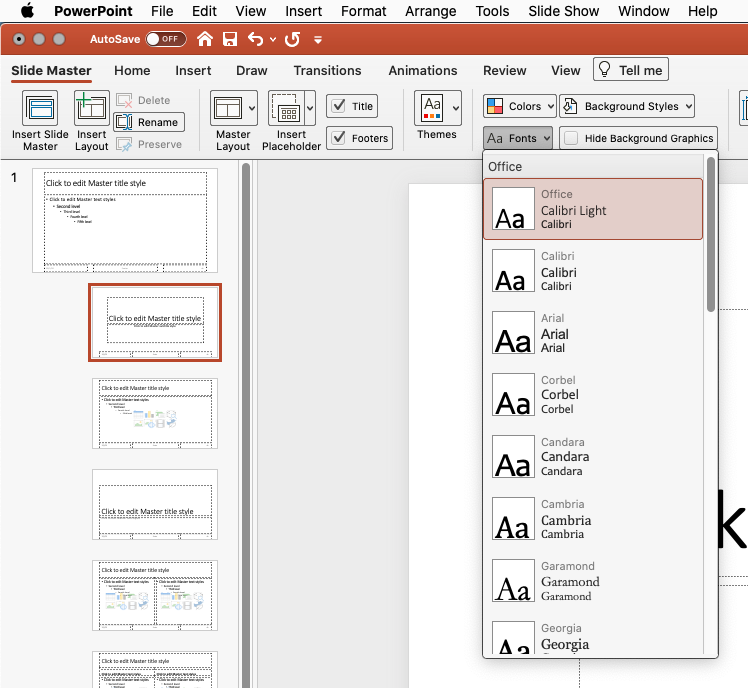Open the Background Styles dropdown
748x688 pixels.
coord(626,106)
